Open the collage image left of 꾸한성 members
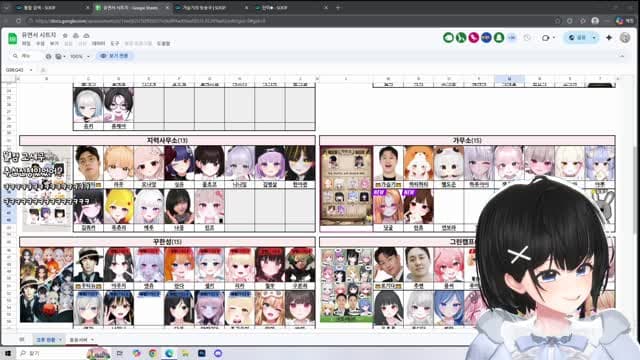The image size is (640, 360). click(47, 285)
